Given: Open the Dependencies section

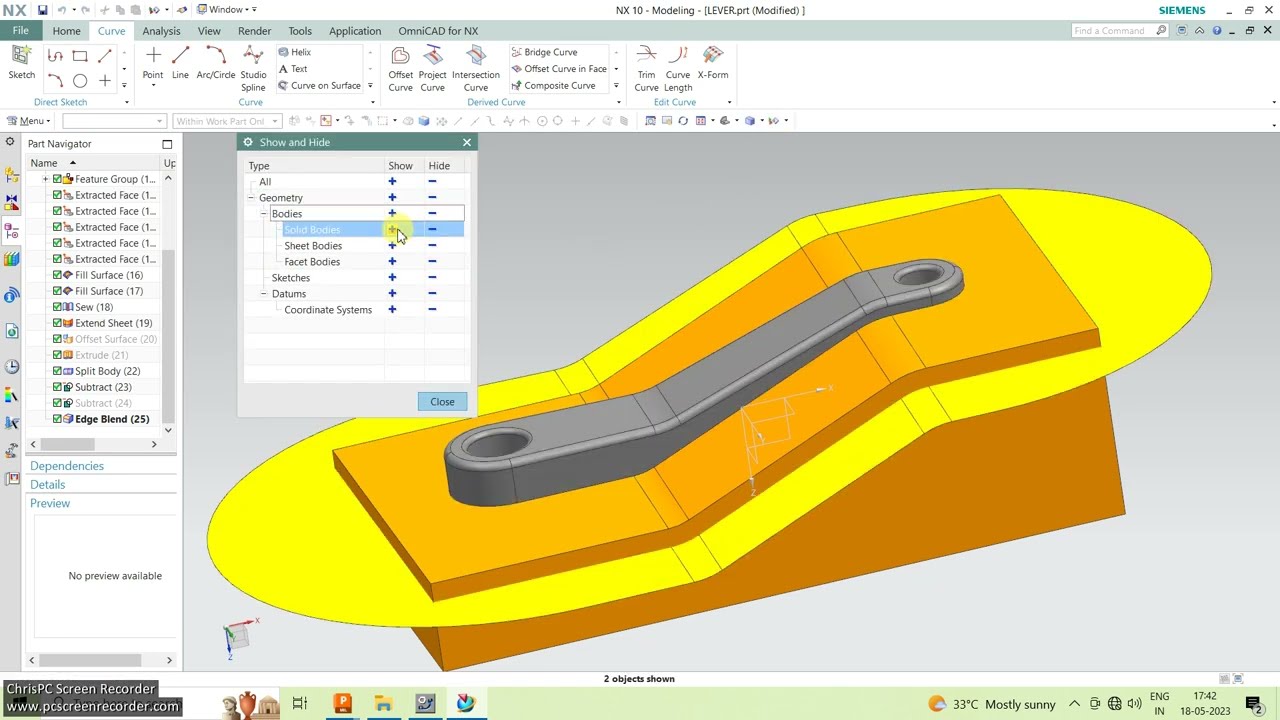Looking at the screenshot, I should click(67, 466).
